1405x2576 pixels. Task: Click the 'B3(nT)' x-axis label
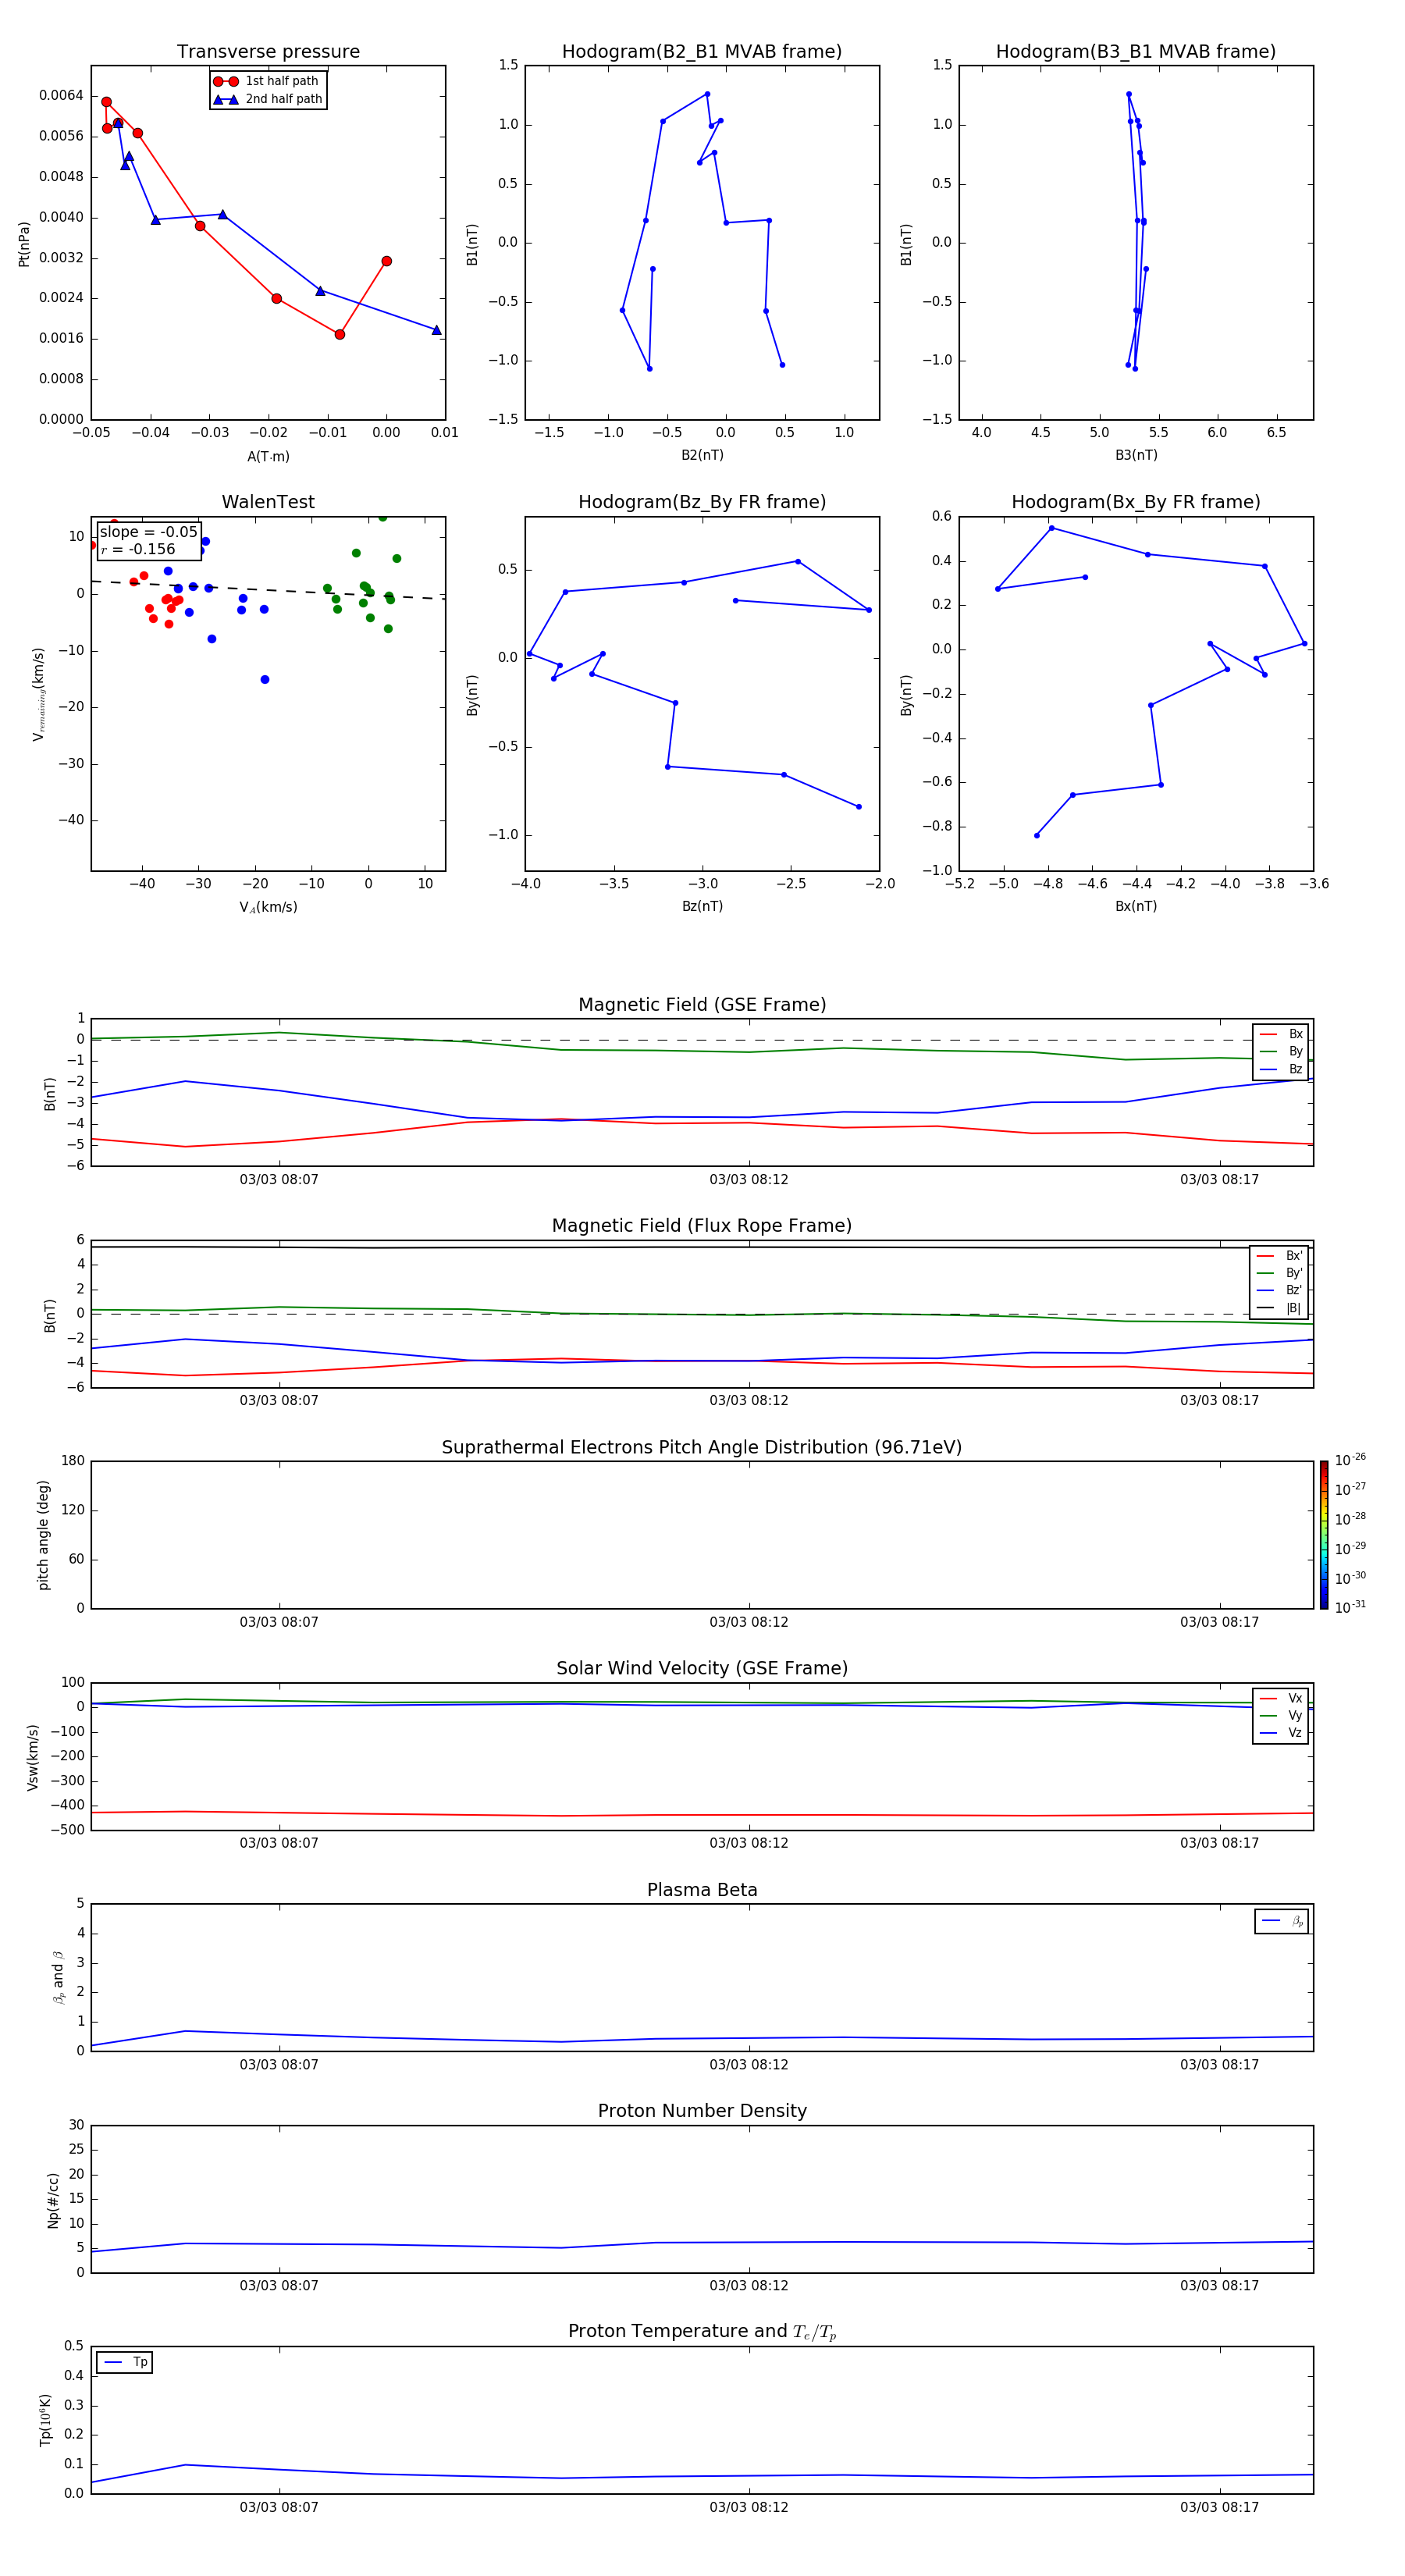(x=1136, y=455)
